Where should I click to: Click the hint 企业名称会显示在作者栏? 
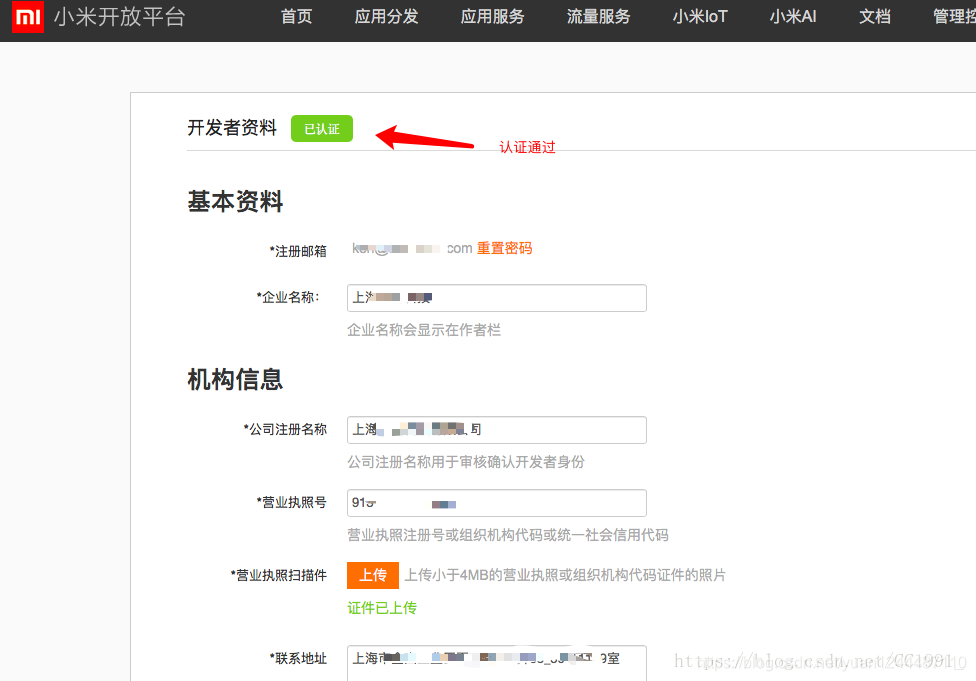point(424,330)
